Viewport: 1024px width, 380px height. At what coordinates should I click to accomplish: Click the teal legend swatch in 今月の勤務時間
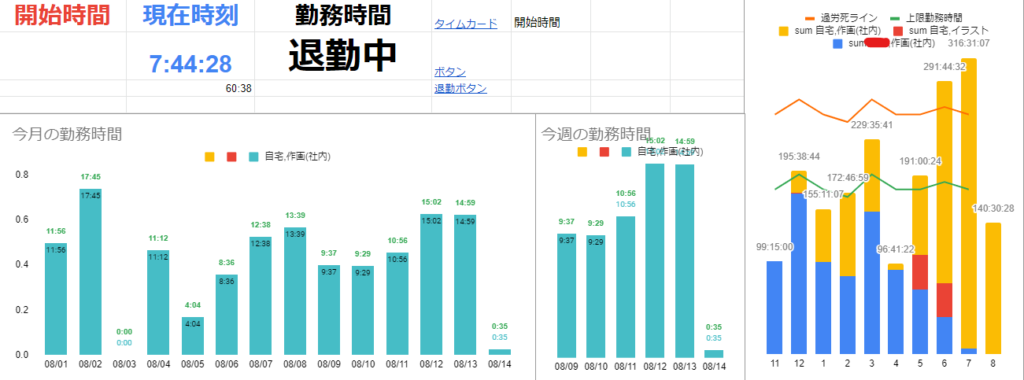point(253,157)
